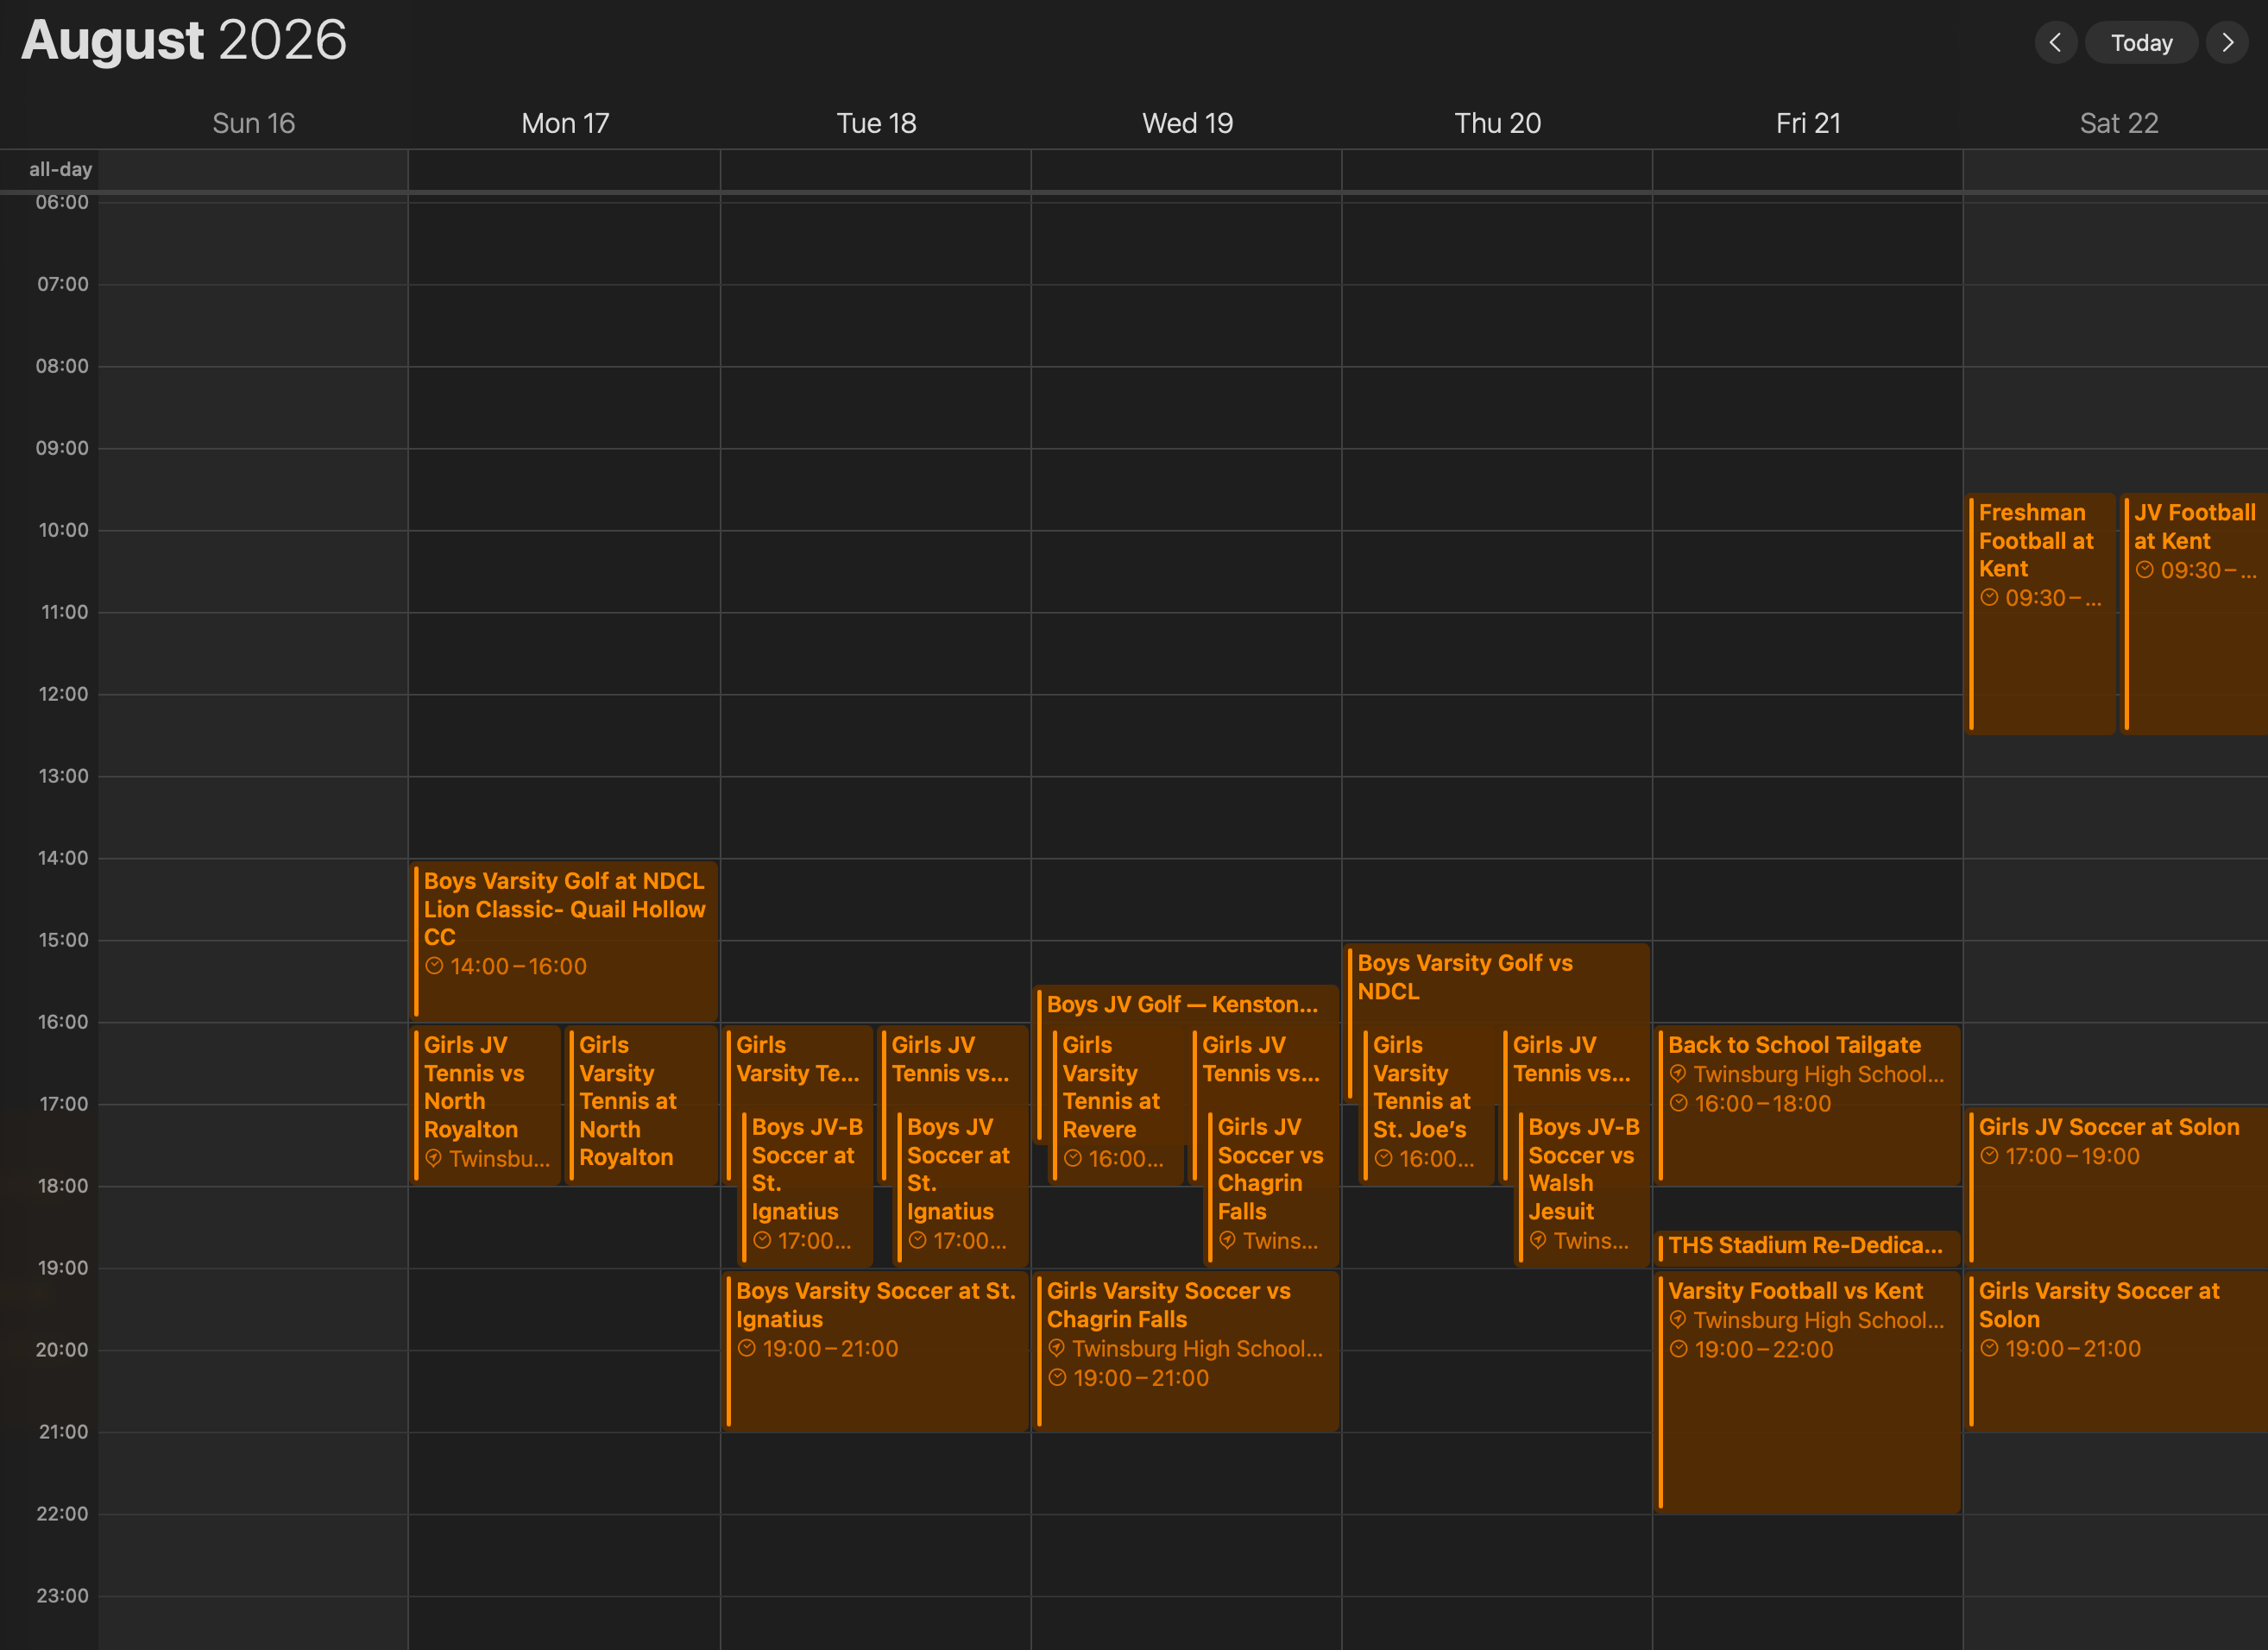This screenshot has width=2268, height=1650.
Task: Go to the next week using the right chevron
Action: [x=2227, y=43]
